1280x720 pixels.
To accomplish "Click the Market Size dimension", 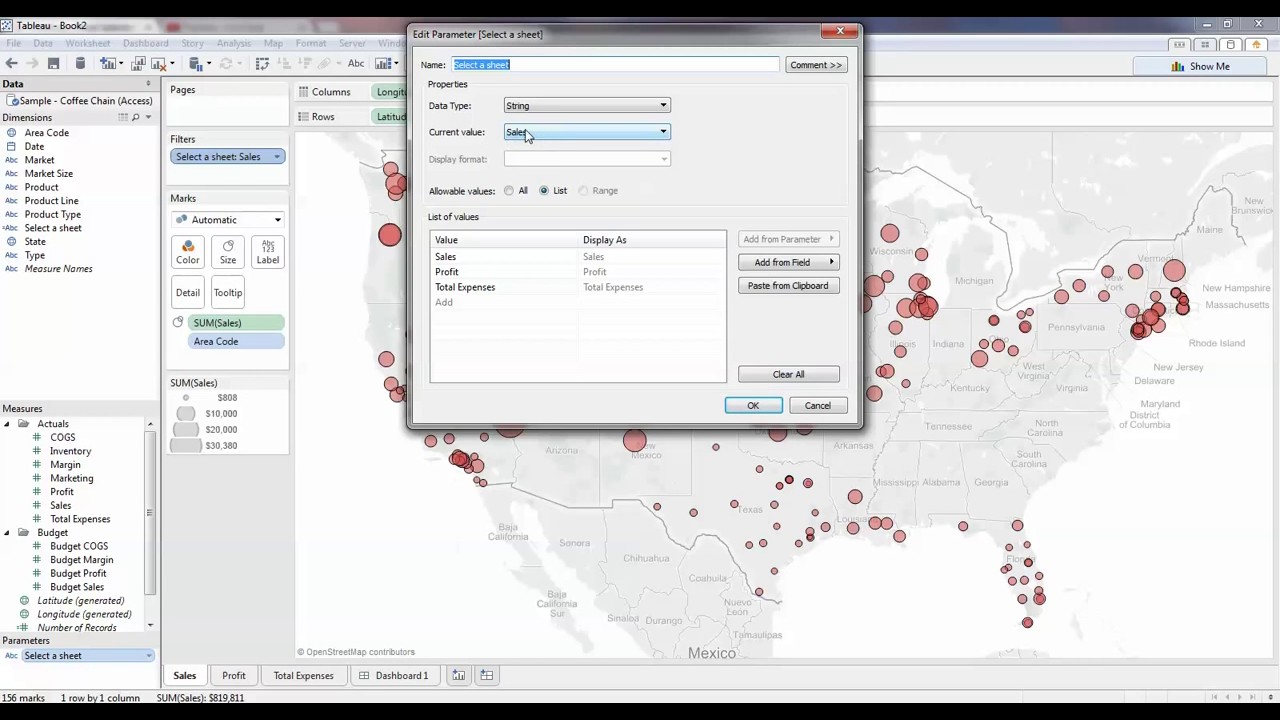I will pyautogui.click(x=48, y=174).
